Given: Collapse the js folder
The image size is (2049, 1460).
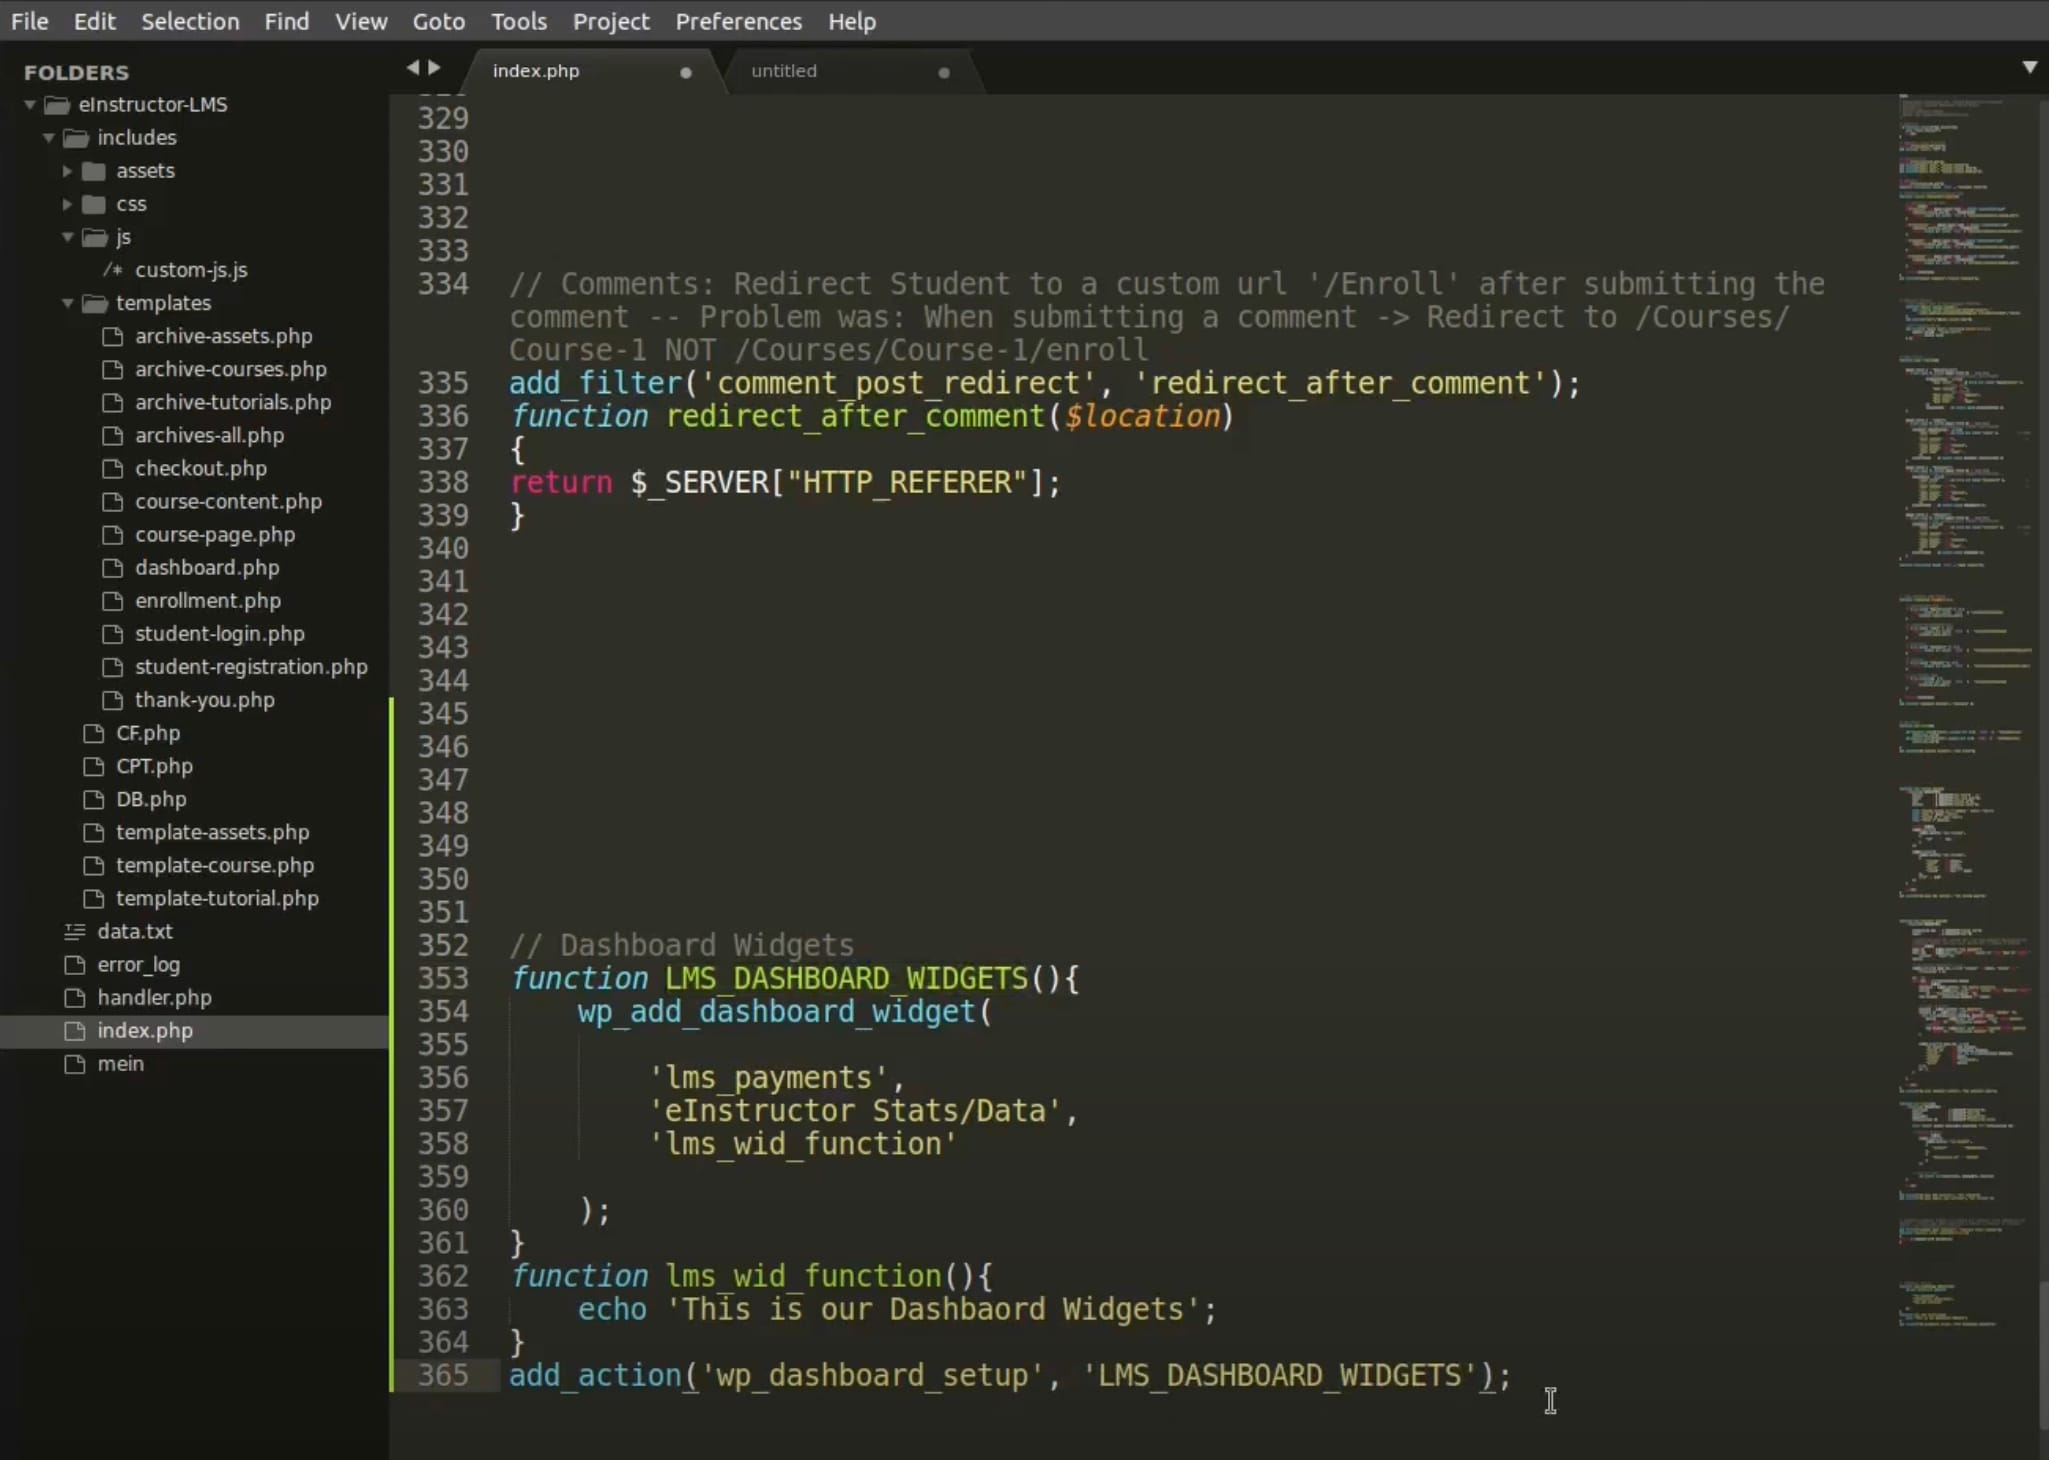Looking at the screenshot, I should pyautogui.click(x=67, y=237).
